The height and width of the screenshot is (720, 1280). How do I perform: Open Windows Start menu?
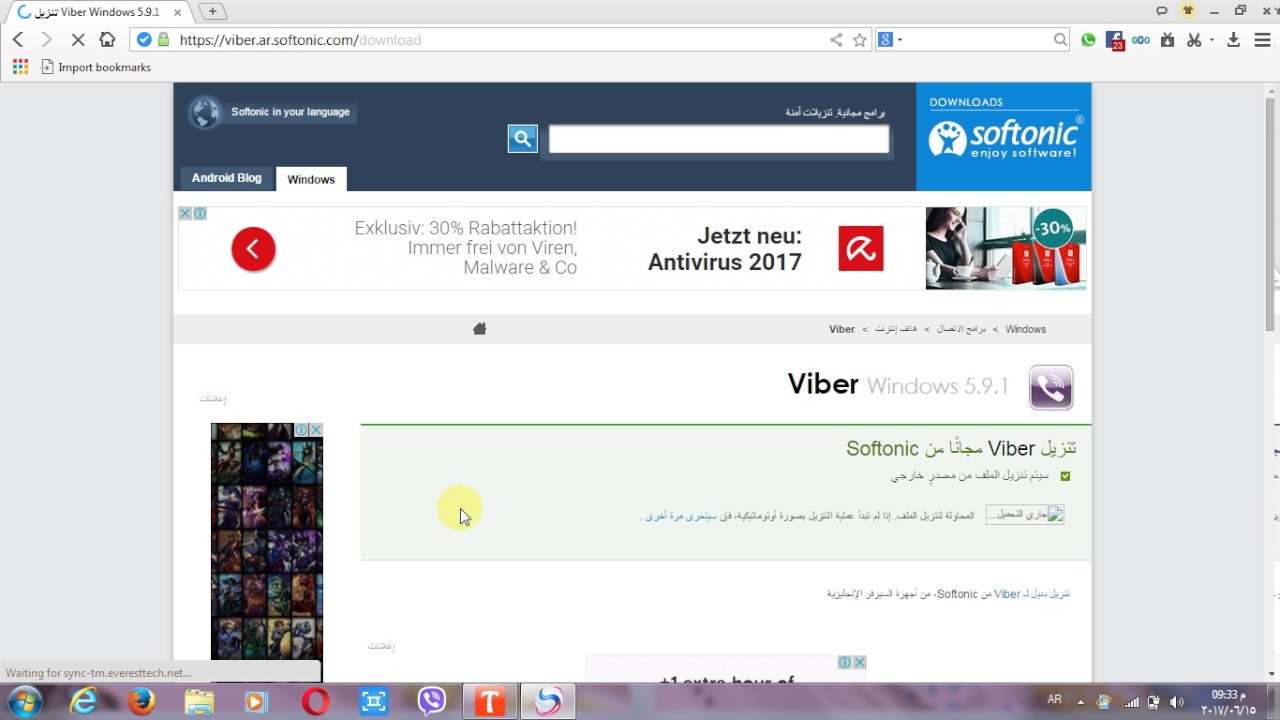(x=24, y=702)
